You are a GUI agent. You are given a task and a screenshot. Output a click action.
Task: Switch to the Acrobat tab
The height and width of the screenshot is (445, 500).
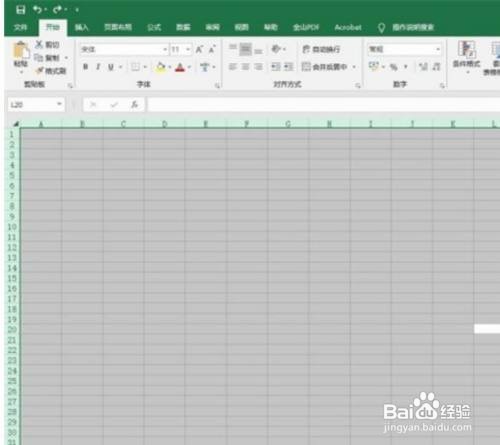click(348, 27)
